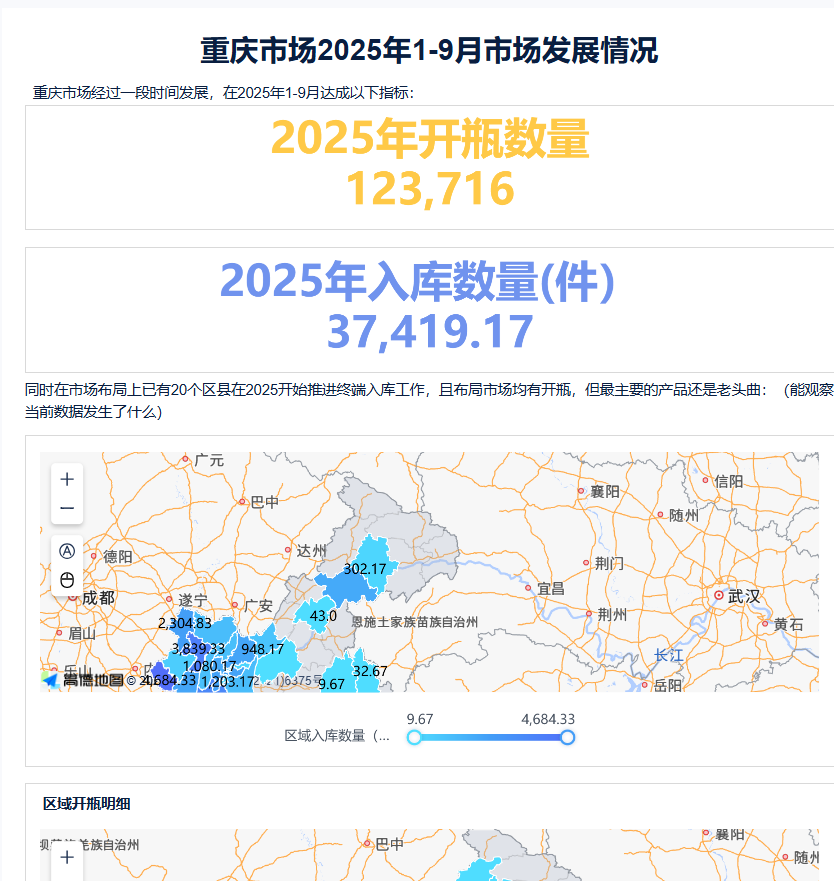834x881 pixels.
Task: Click the 武汉 city marker on the map
Action: 719,596
